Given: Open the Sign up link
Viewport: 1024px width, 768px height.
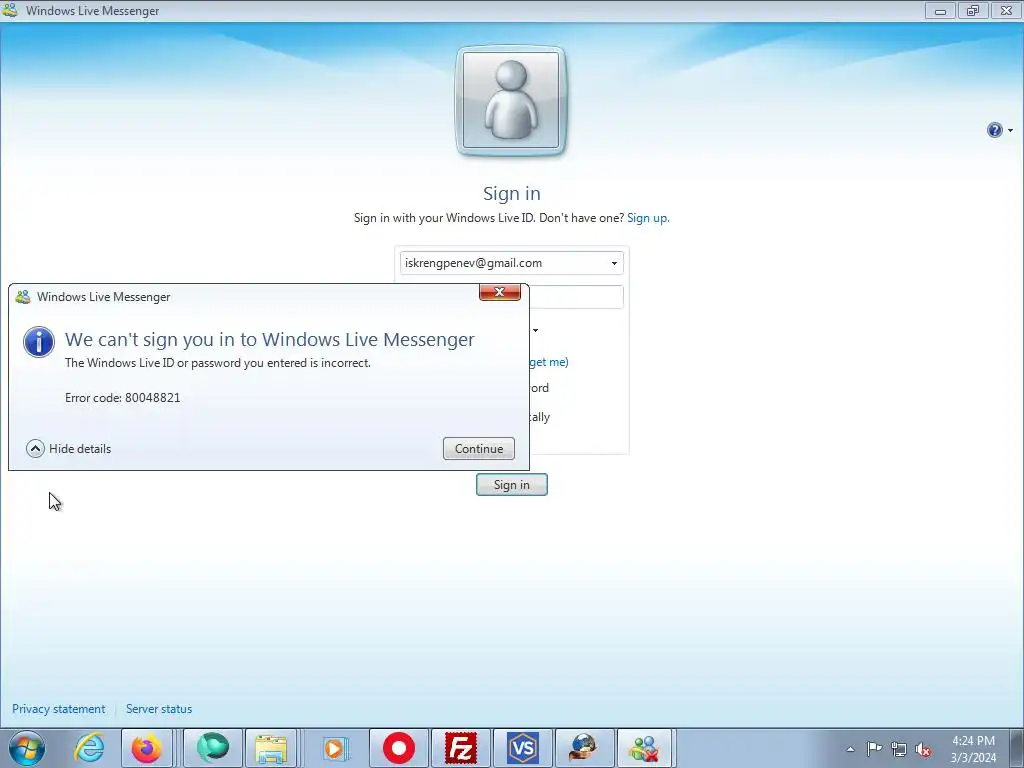Looking at the screenshot, I should point(648,218).
